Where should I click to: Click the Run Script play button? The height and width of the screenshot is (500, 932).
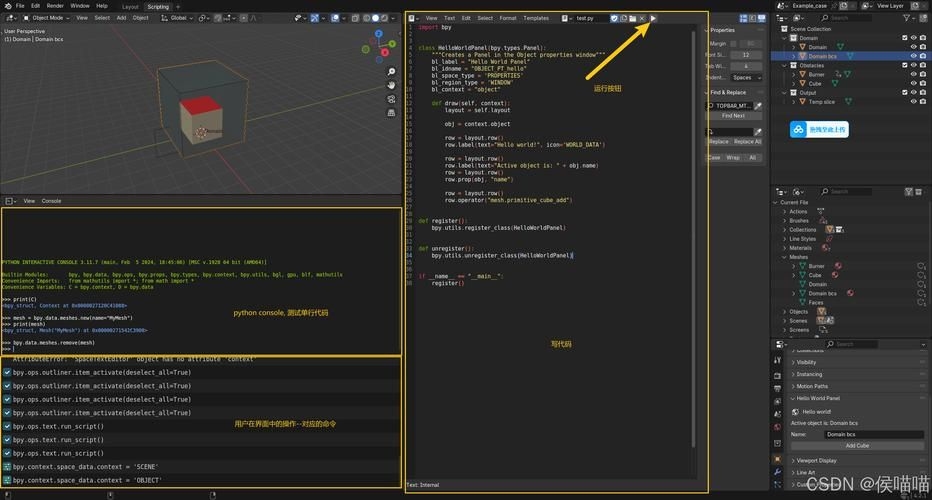[653, 18]
